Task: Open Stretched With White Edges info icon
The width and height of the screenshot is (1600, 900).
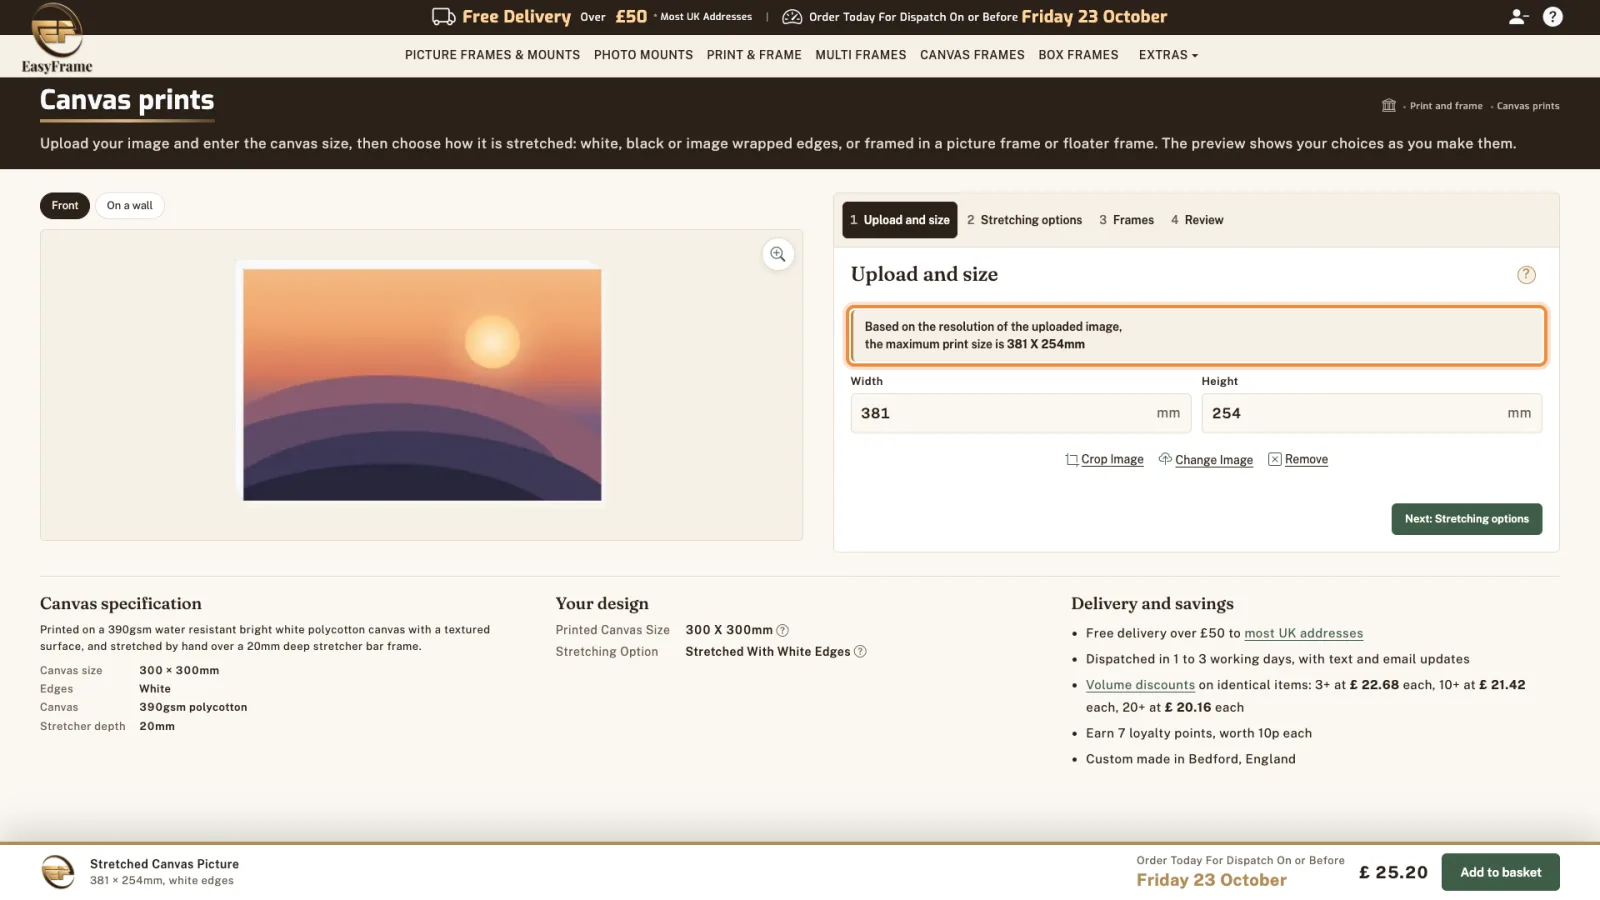Action: point(860,652)
